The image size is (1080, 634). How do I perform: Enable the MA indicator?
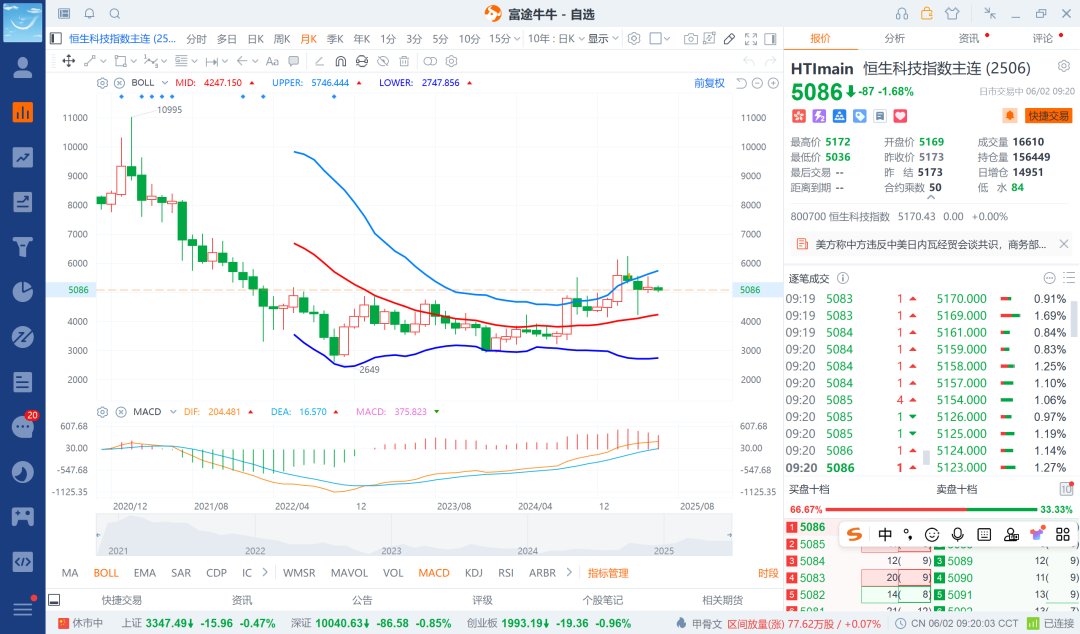(70, 573)
